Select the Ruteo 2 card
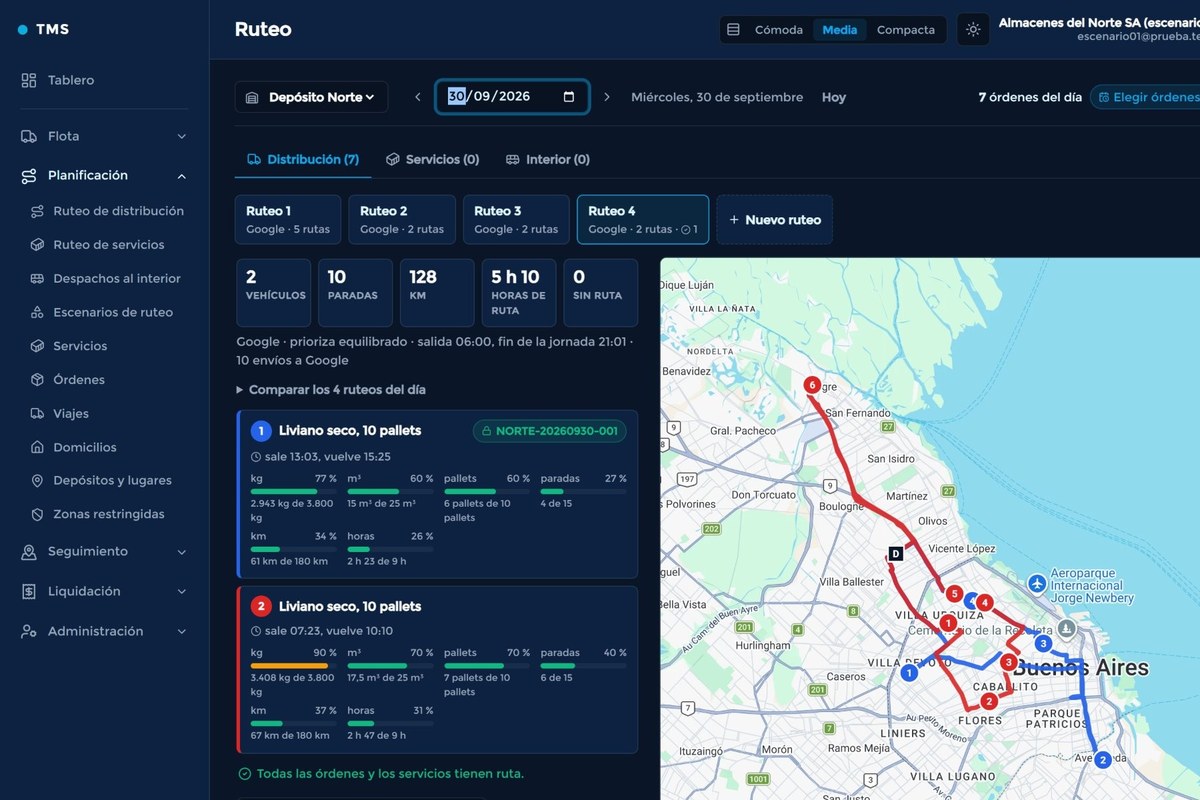Image resolution: width=1200 pixels, height=800 pixels. 402,220
